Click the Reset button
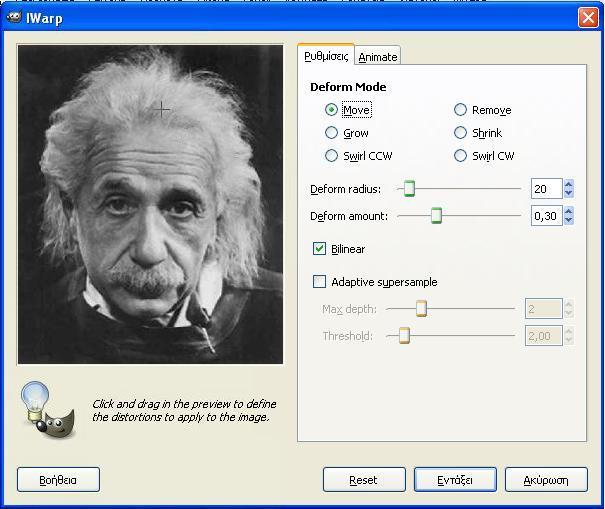Image resolution: width=605 pixels, height=509 pixels. (x=364, y=480)
